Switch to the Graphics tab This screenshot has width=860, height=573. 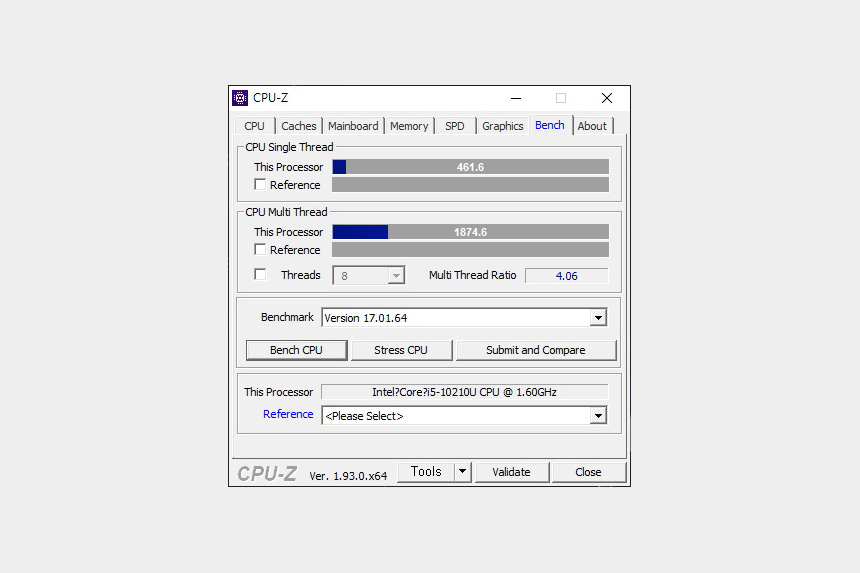pyautogui.click(x=502, y=126)
